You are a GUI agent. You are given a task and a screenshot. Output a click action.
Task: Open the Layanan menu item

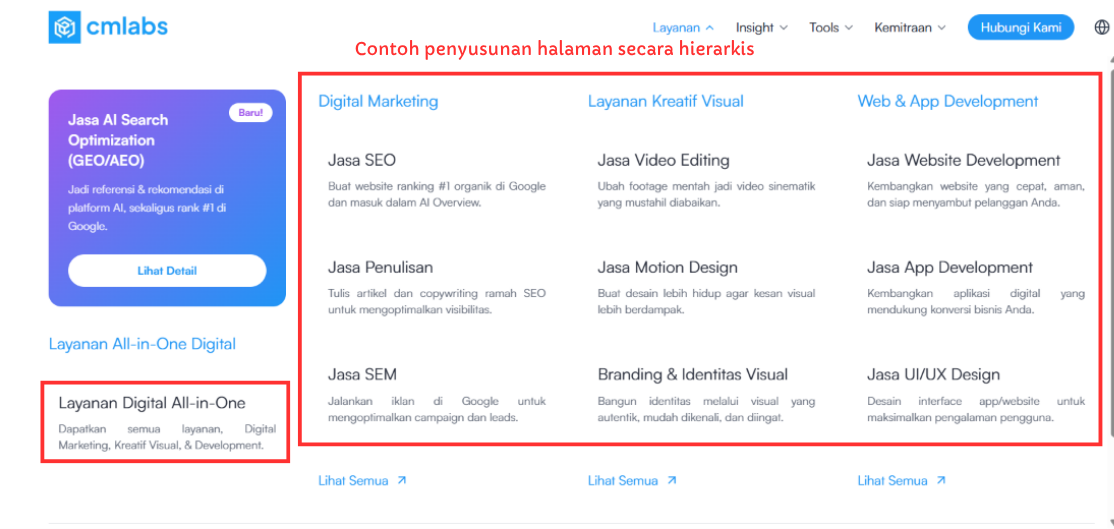point(676,28)
